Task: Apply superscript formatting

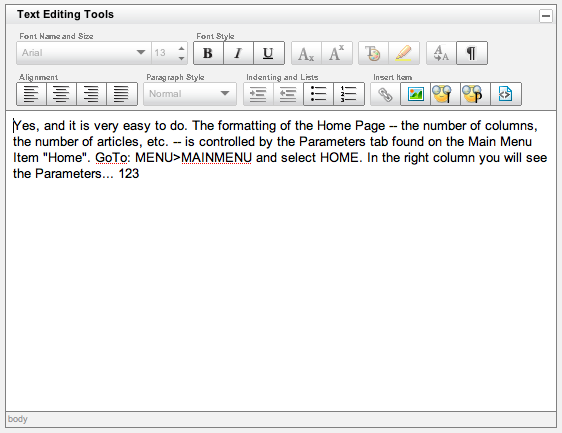Action: click(337, 53)
